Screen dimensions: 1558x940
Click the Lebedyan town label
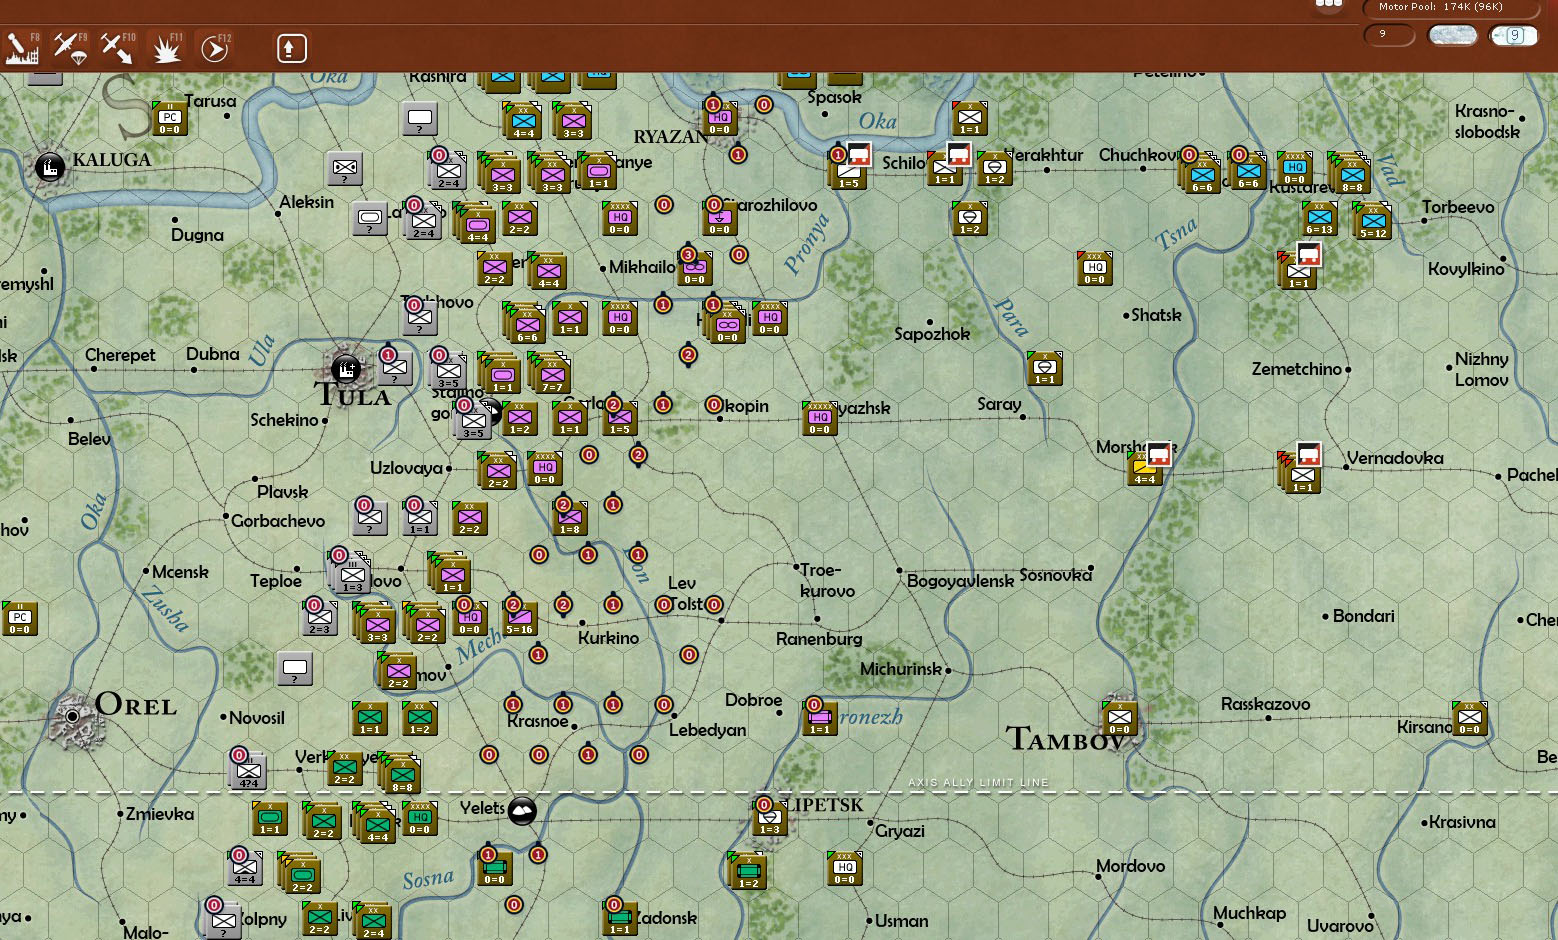(707, 730)
